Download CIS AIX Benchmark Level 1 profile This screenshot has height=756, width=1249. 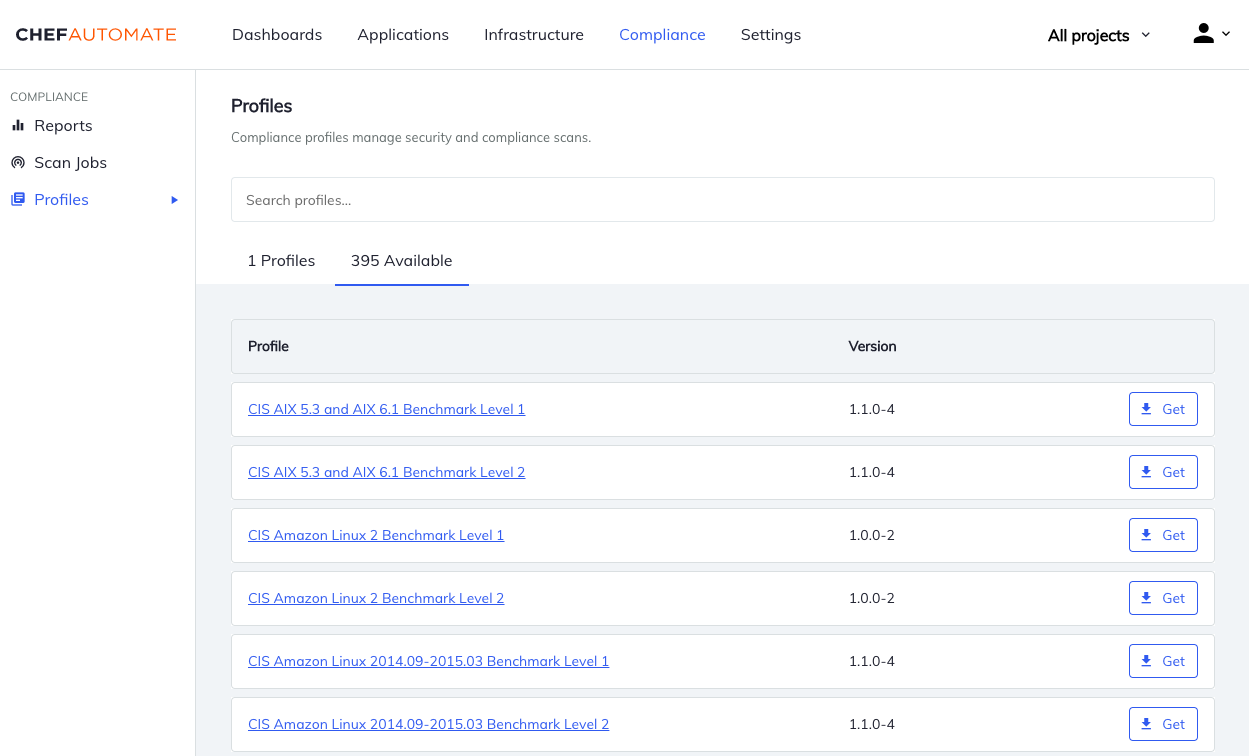tap(1162, 409)
